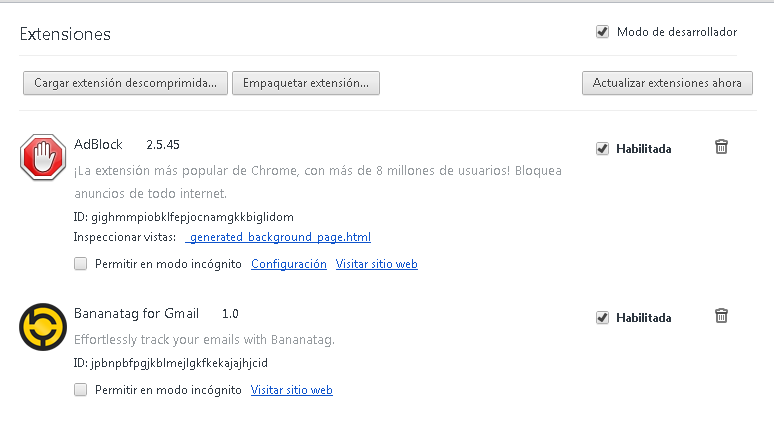Click the AdBlock description text
The height and width of the screenshot is (433, 774).
coord(318,182)
